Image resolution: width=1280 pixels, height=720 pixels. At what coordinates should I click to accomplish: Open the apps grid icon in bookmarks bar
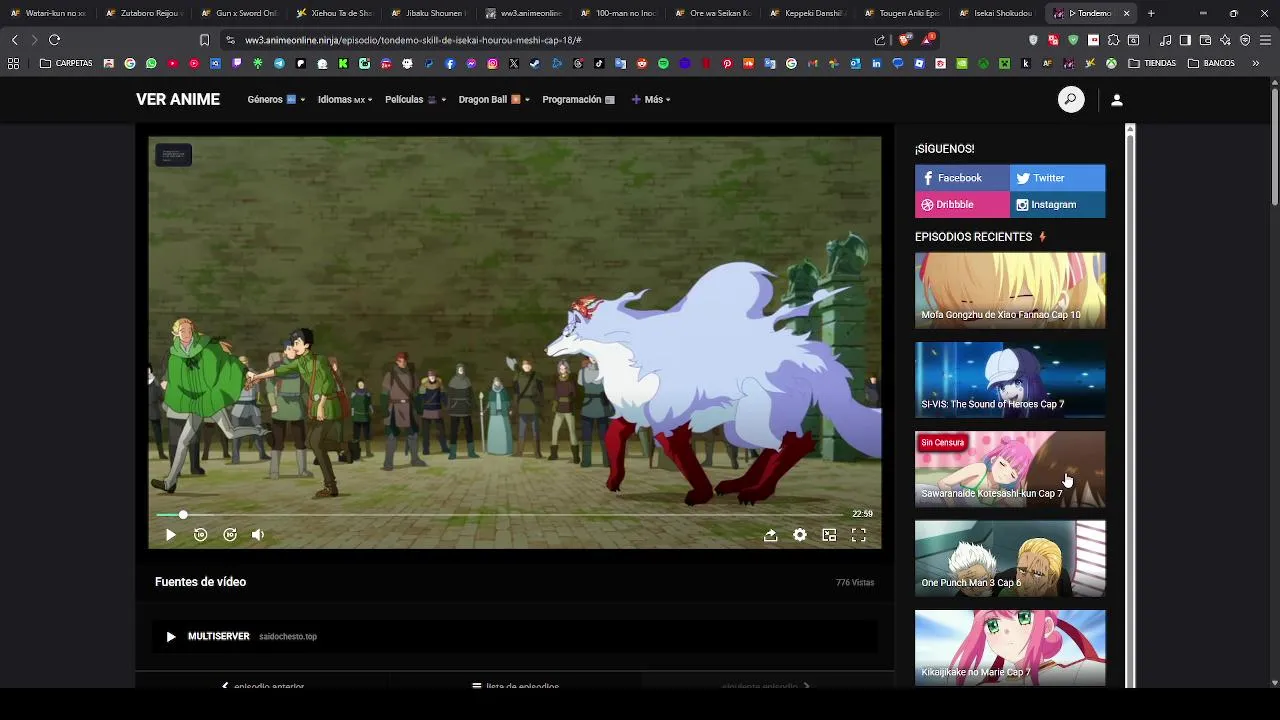[13, 63]
